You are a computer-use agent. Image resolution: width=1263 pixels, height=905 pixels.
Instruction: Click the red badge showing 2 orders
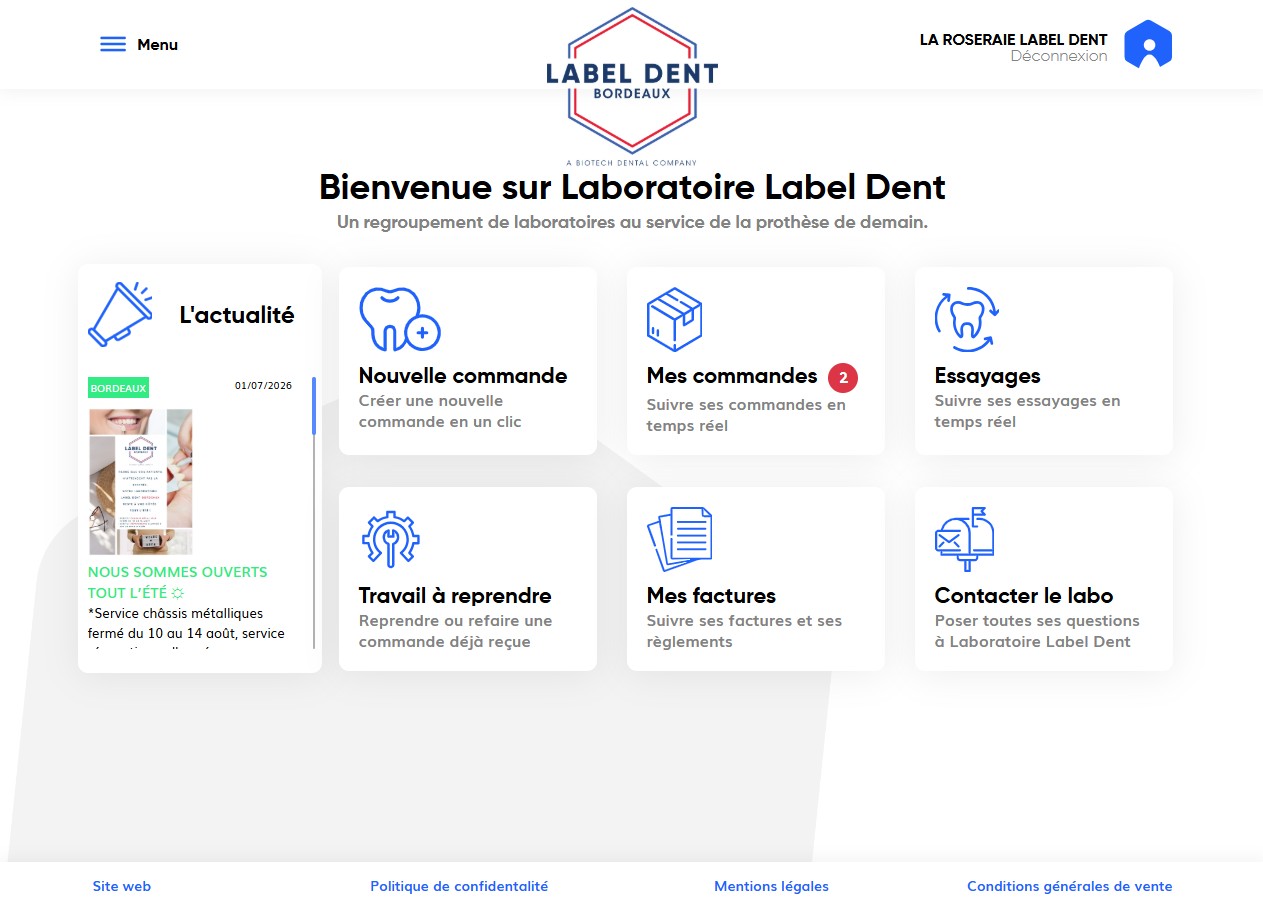(843, 377)
